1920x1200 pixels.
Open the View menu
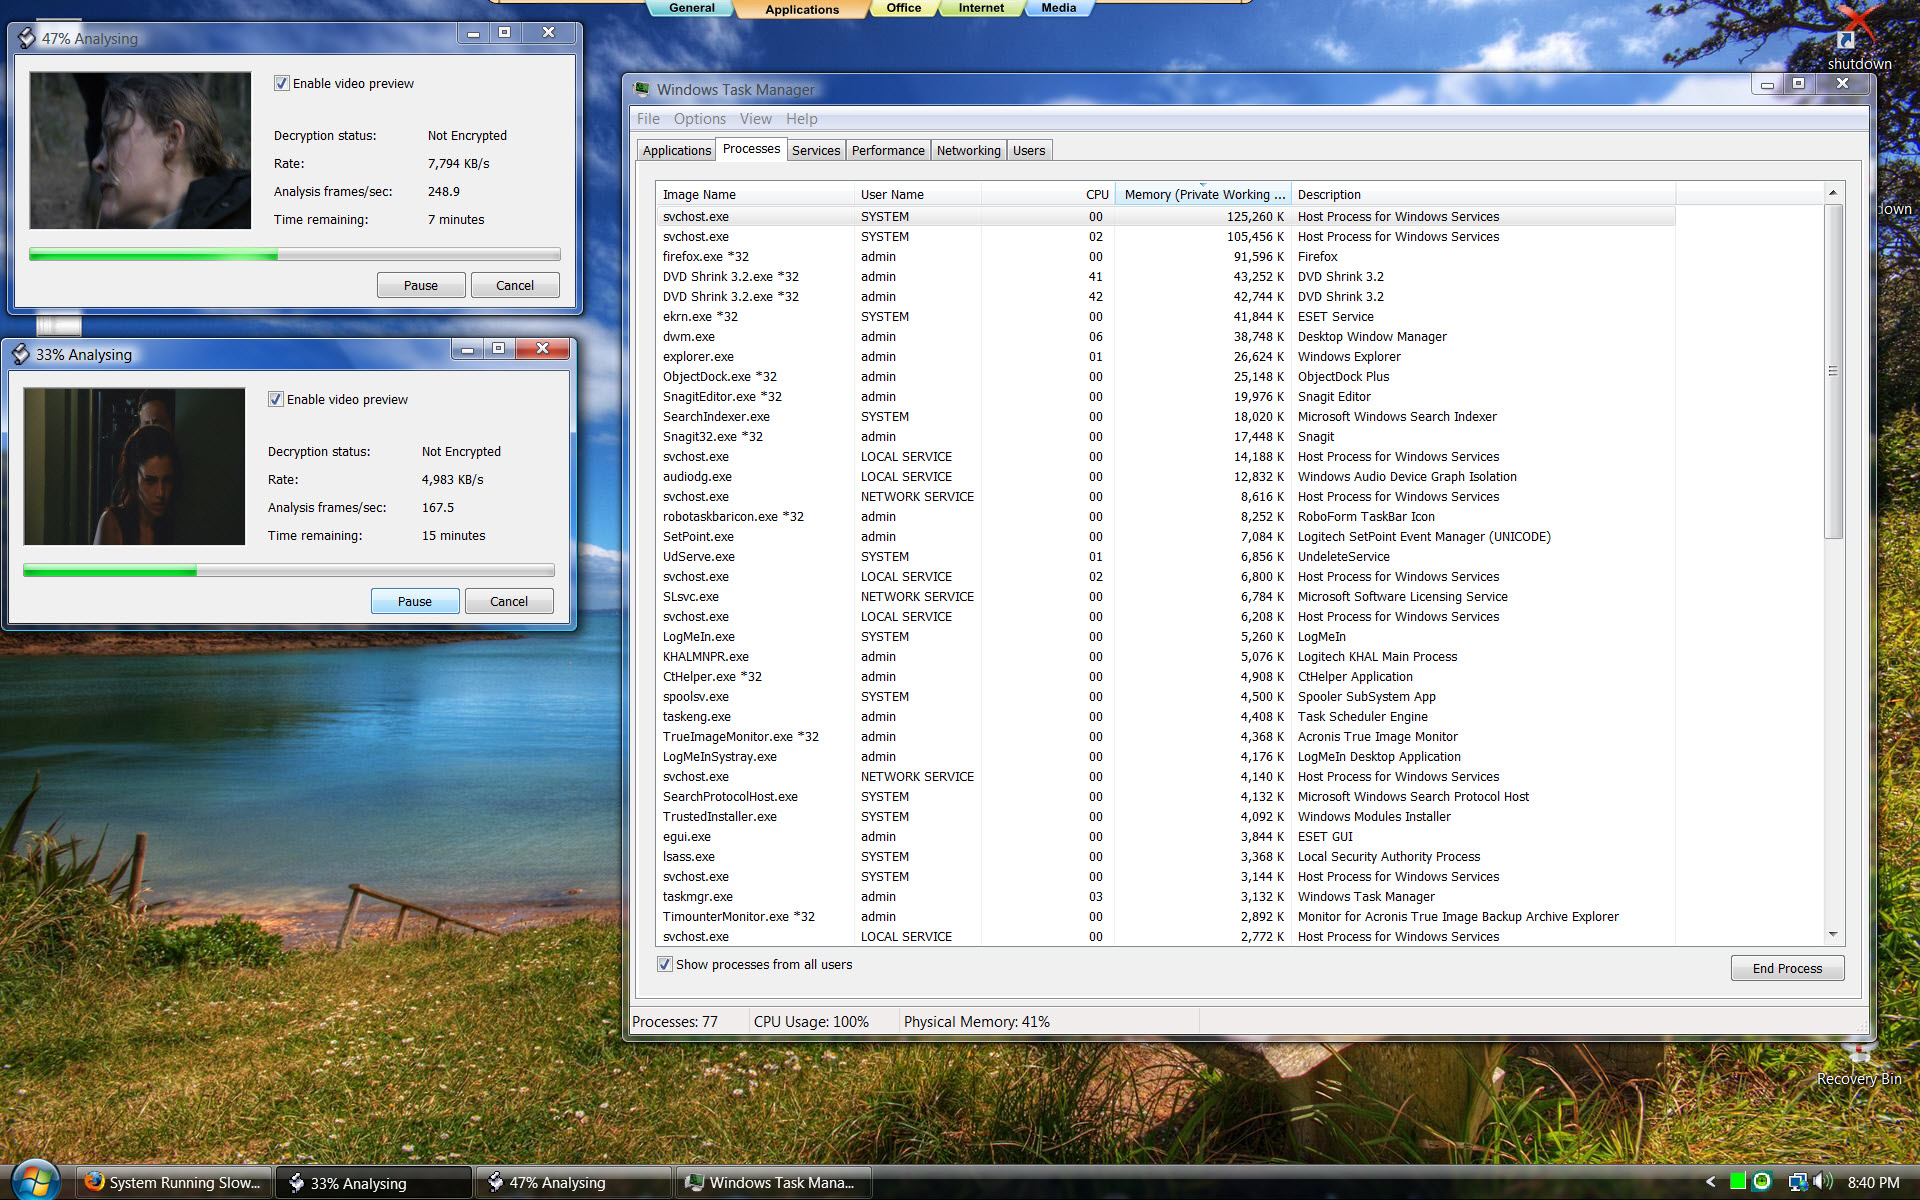[x=756, y=119]
